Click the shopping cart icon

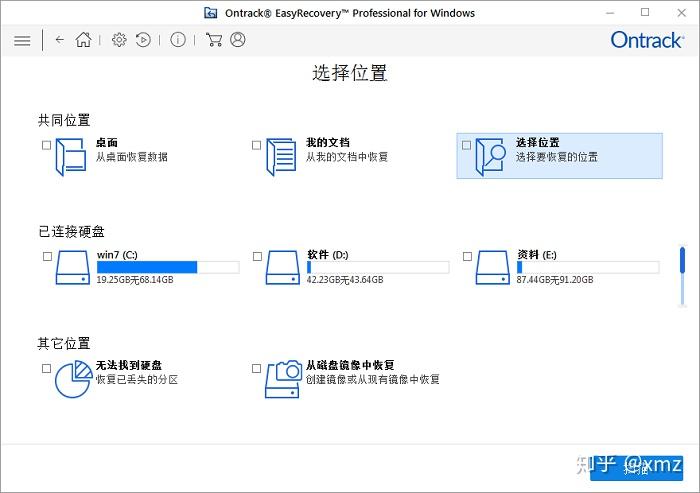click(x=214, y=40)
